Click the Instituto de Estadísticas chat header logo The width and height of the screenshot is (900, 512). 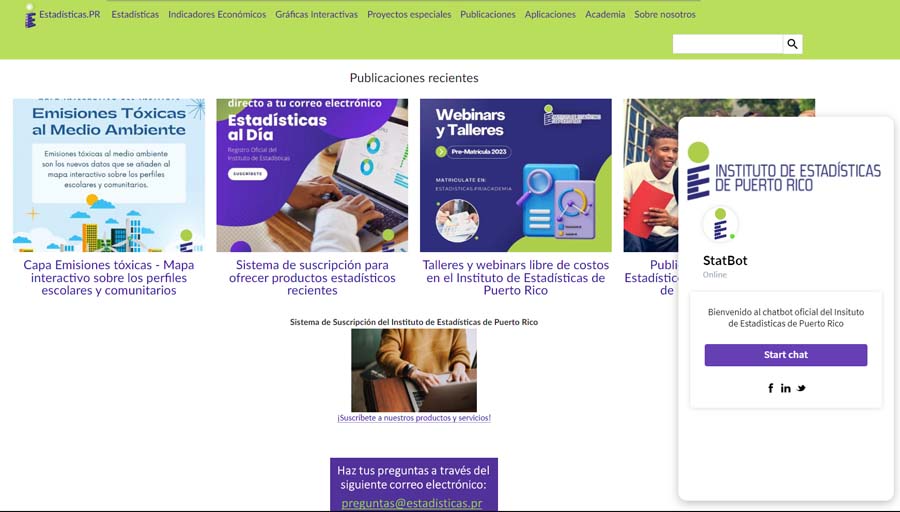point(784,172)
